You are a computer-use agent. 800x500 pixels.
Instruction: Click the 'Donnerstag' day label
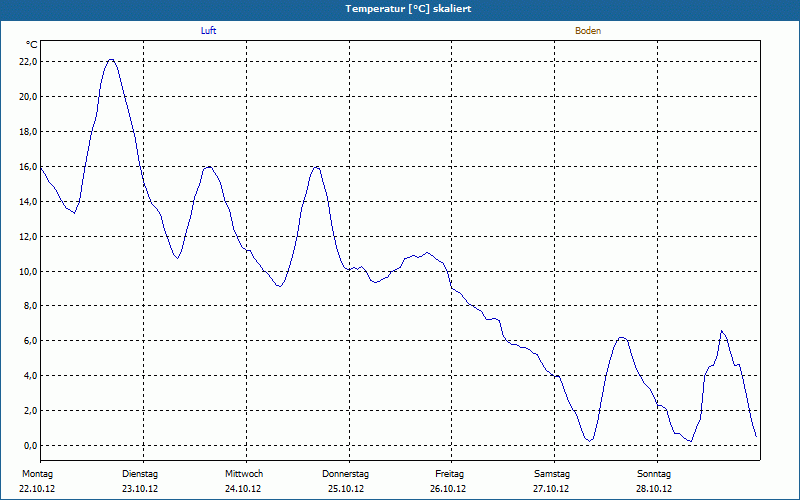coord(345,474)
